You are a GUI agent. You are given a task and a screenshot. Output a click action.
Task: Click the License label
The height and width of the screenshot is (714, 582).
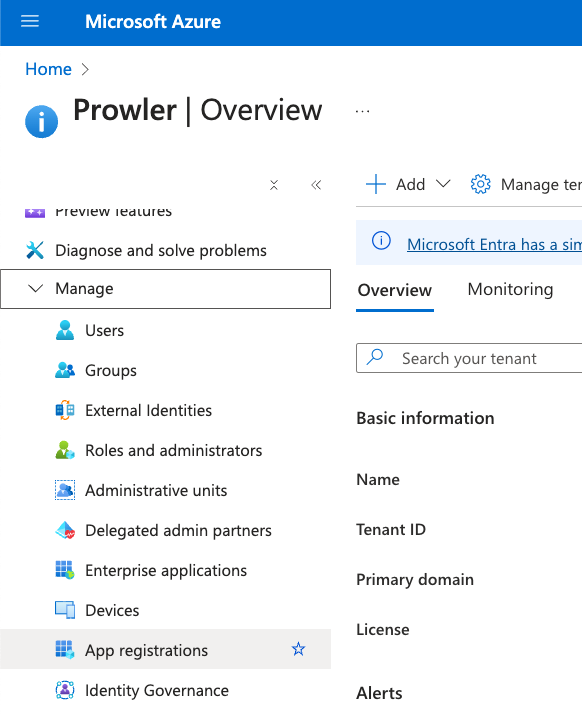[383, 630]
